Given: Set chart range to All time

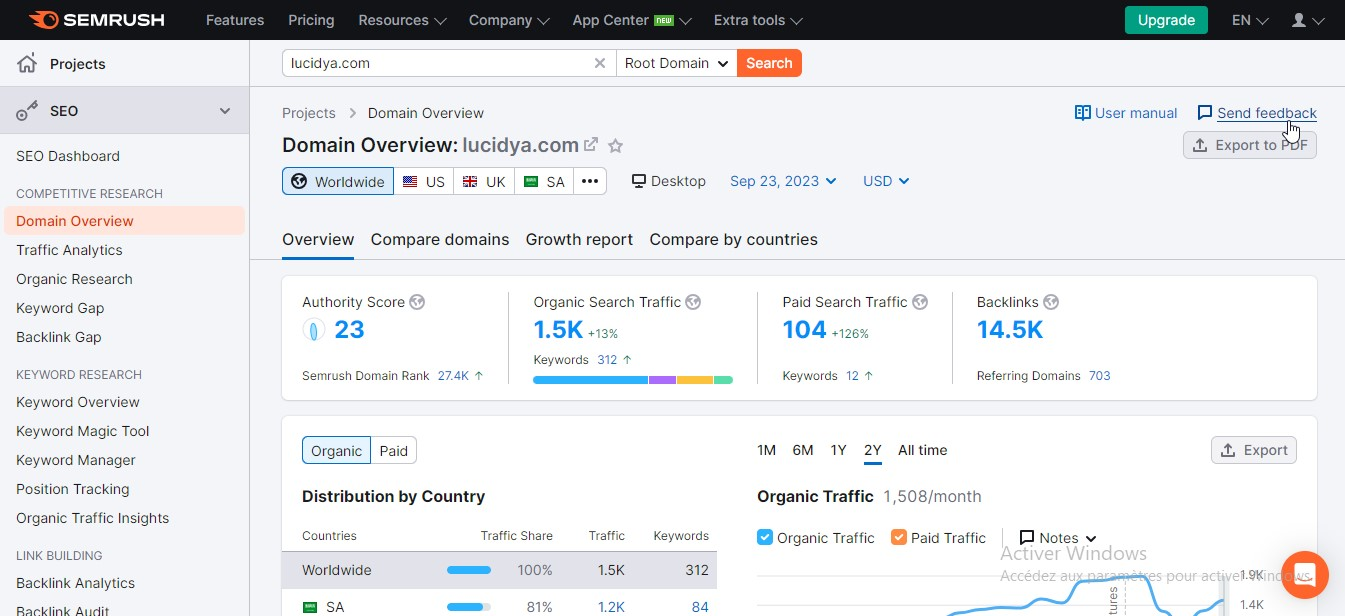Looking at the screenshot, I should tap(922, 450).
